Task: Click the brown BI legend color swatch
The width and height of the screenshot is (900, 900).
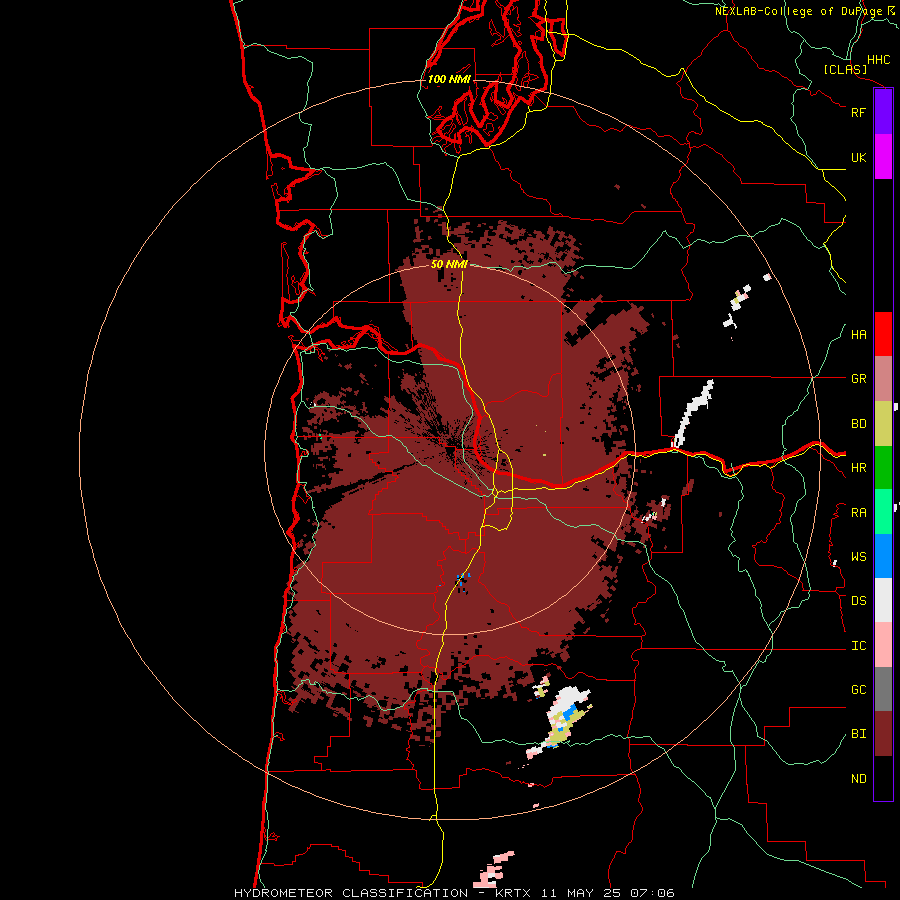Action: coord(883,734)
